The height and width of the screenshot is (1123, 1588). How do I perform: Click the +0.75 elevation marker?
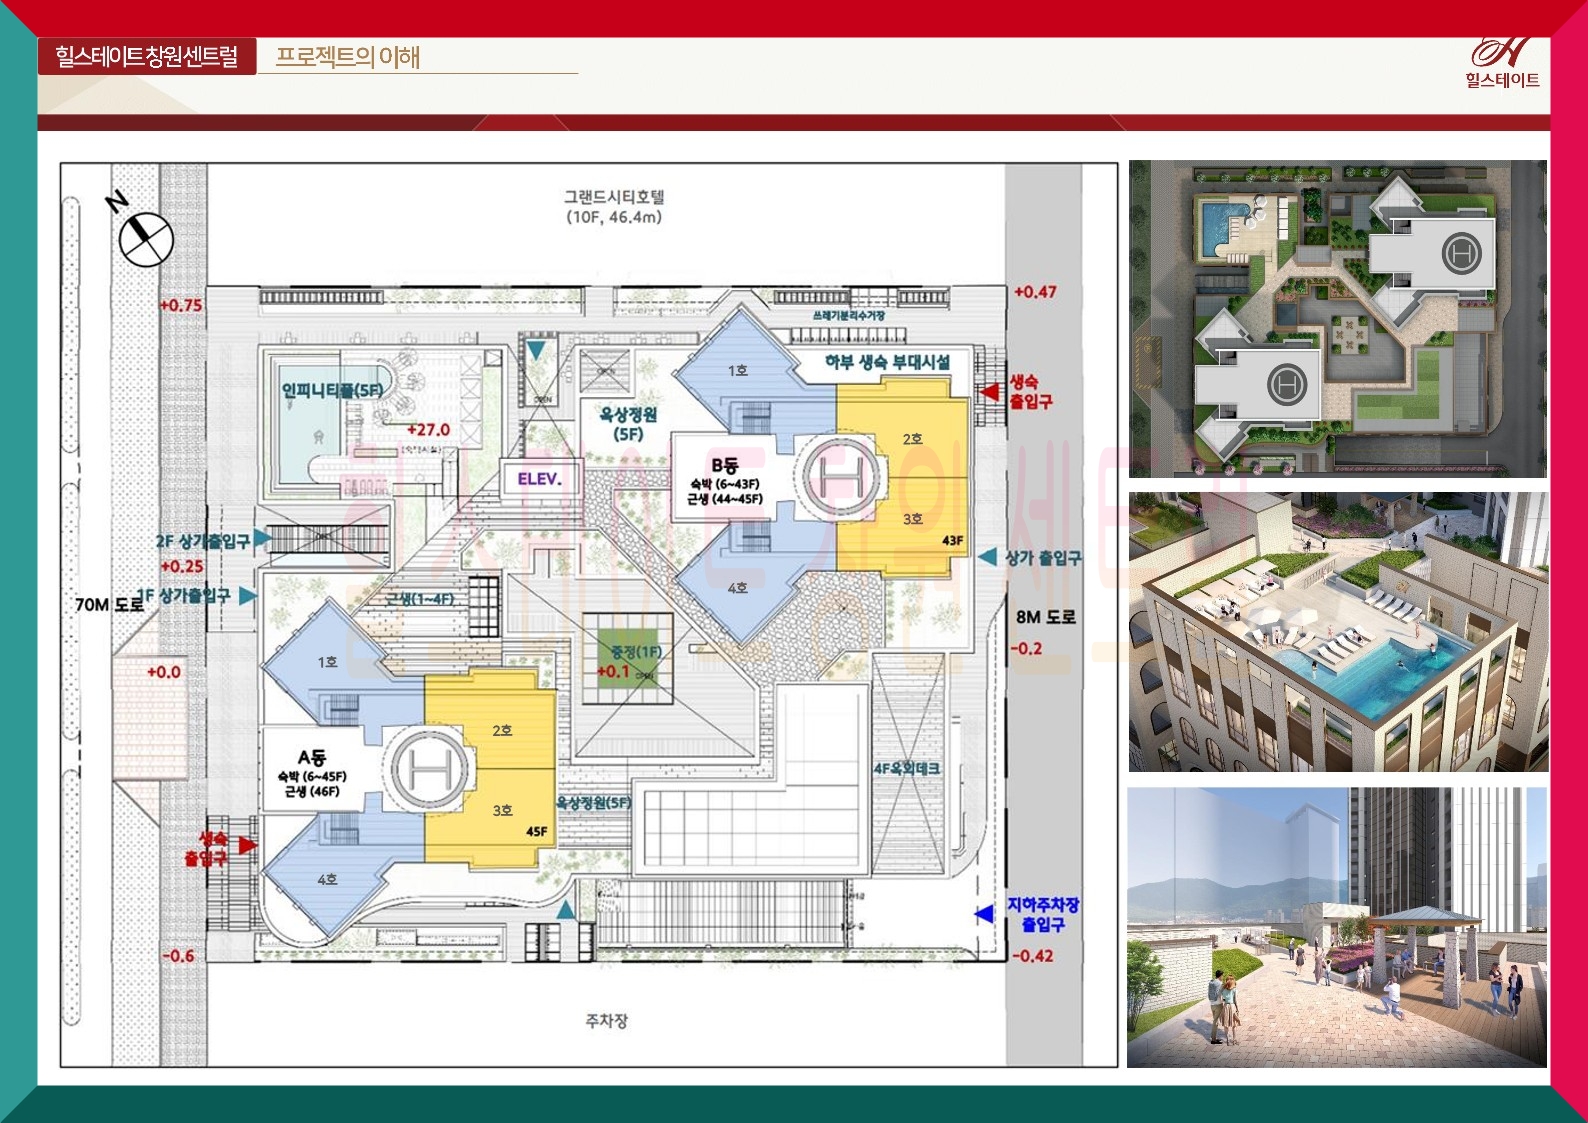tap(181, 305)
